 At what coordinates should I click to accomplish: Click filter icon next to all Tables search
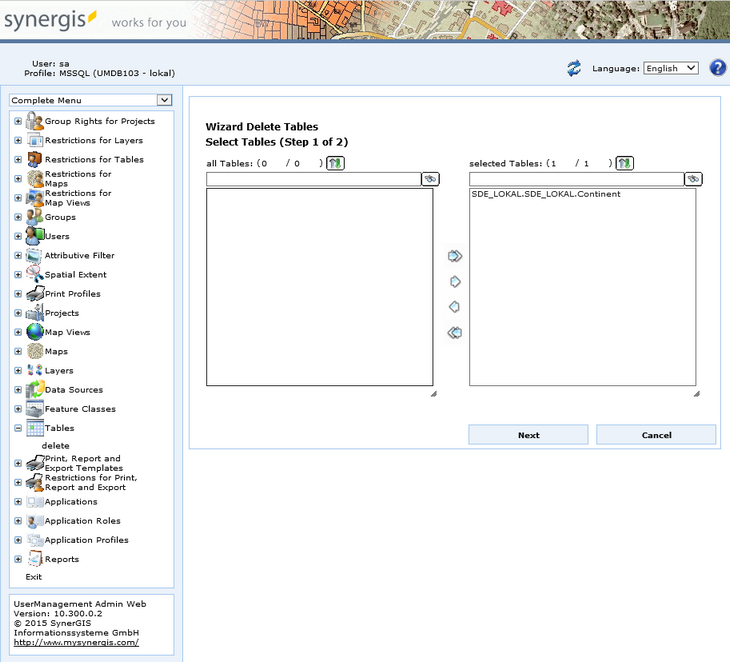(430, 179)
